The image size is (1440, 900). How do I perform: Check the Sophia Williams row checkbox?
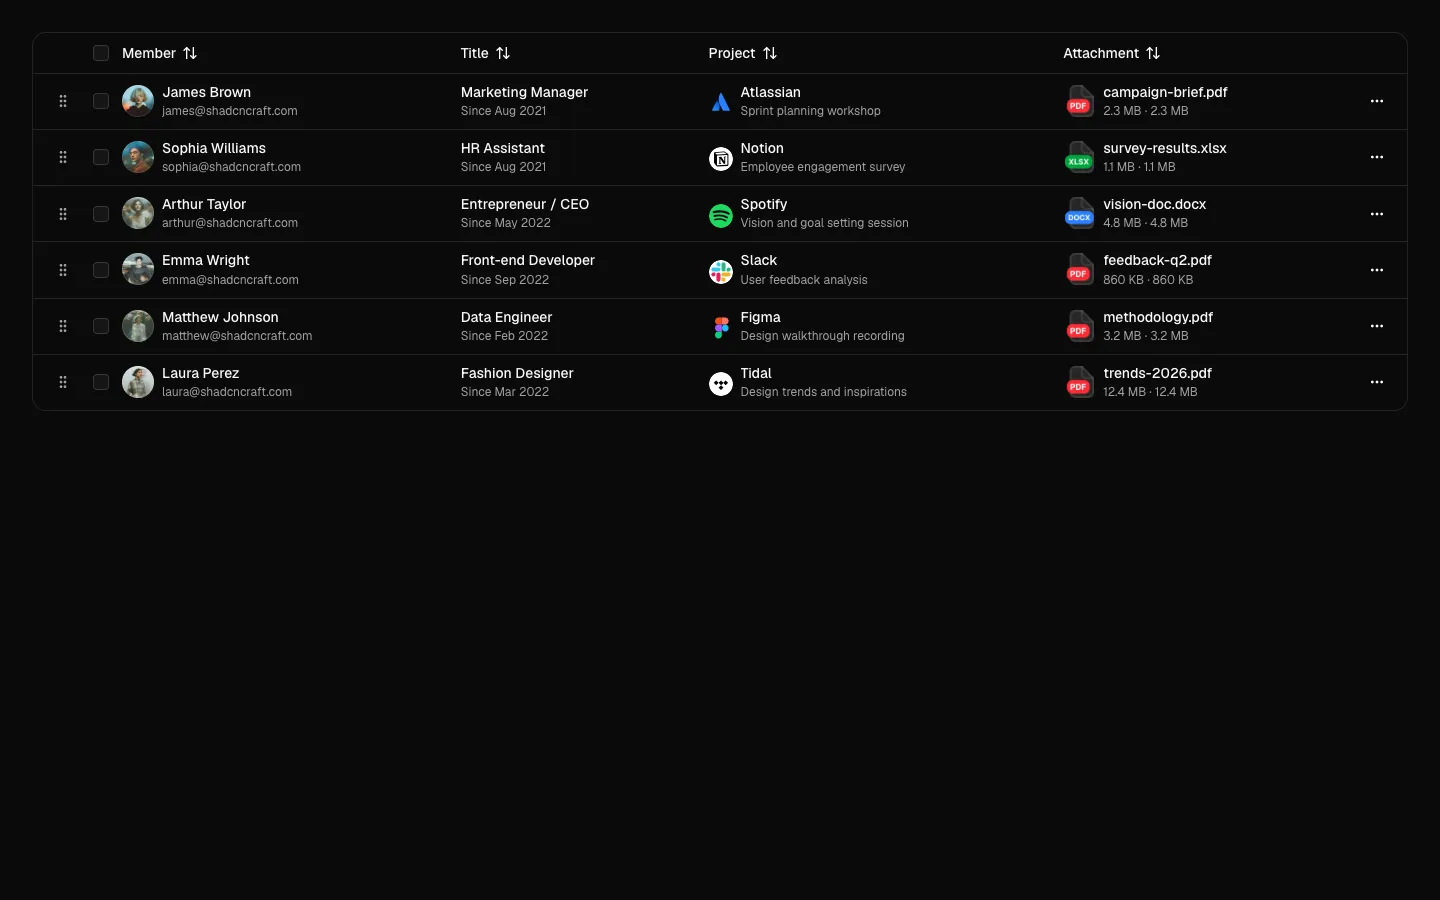click(x=101, y=157)
